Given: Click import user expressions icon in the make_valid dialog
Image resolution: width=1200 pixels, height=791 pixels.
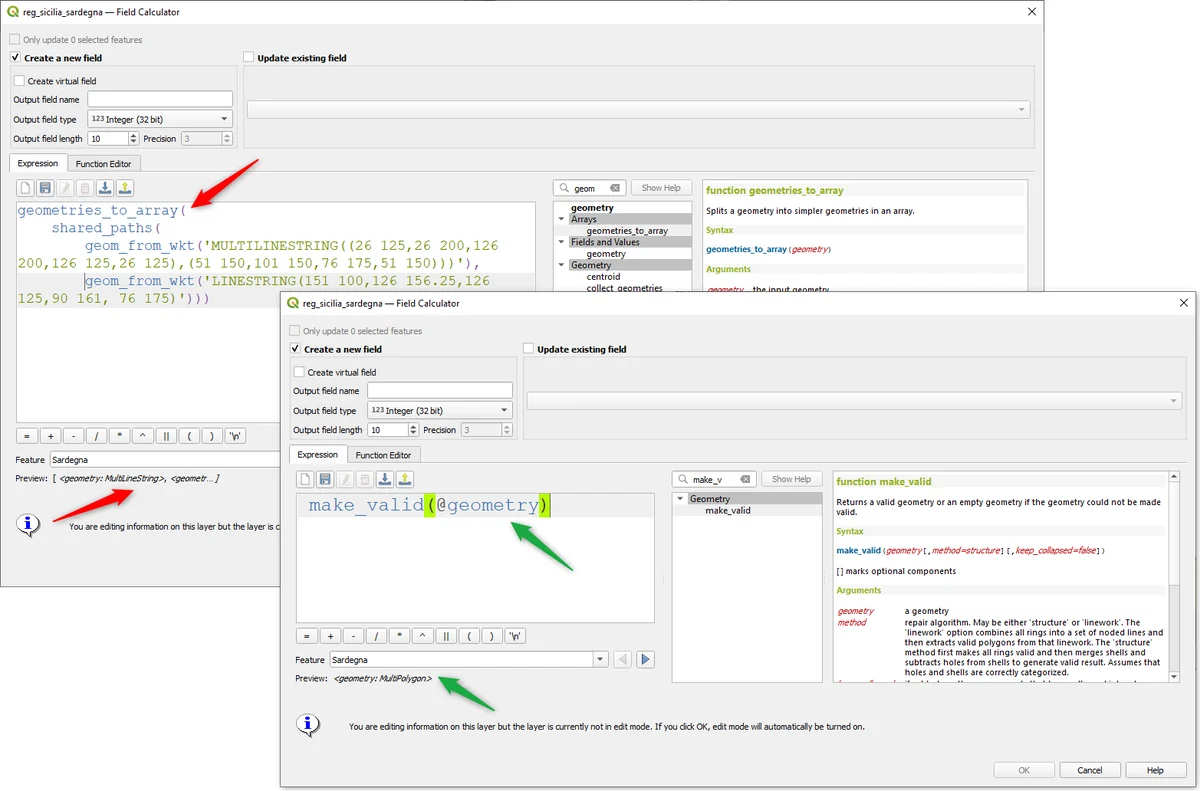Looking at the screenshot, I should point(385,480).
